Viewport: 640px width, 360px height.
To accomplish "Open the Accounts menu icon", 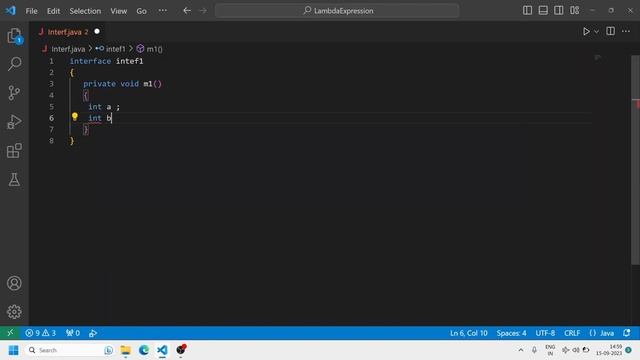I will click(14, 283).
